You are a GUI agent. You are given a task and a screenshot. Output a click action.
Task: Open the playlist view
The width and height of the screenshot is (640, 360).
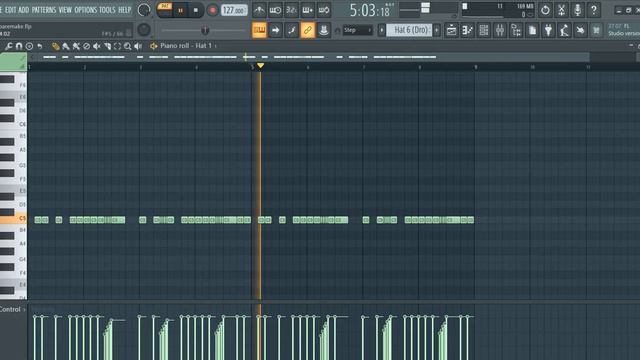click(451, 30)
